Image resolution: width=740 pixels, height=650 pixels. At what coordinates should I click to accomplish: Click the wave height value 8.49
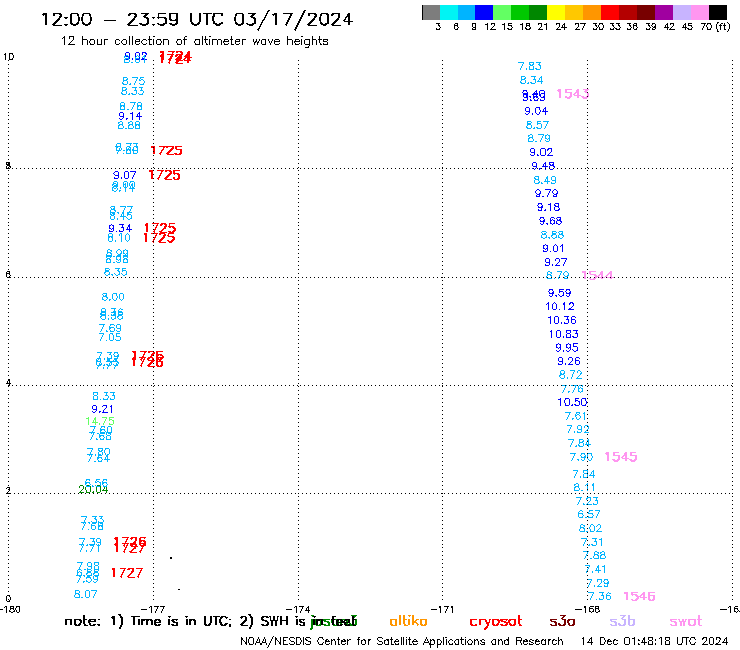click(545, 180)
